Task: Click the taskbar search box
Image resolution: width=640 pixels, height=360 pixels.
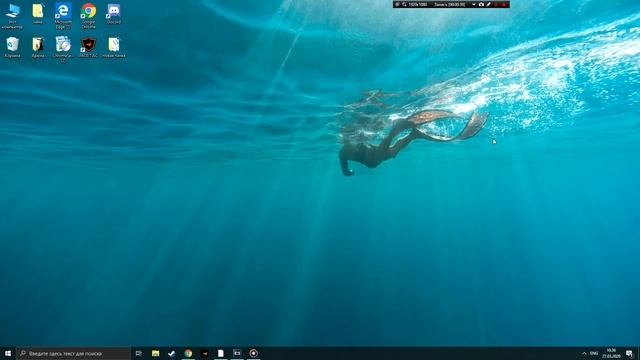Action: point(73,353)
